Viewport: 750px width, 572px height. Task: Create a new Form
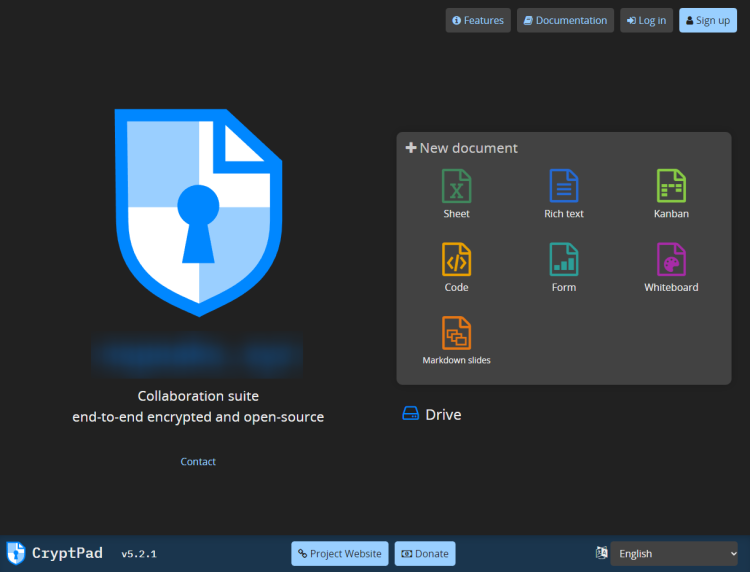(x=563, y=268)
